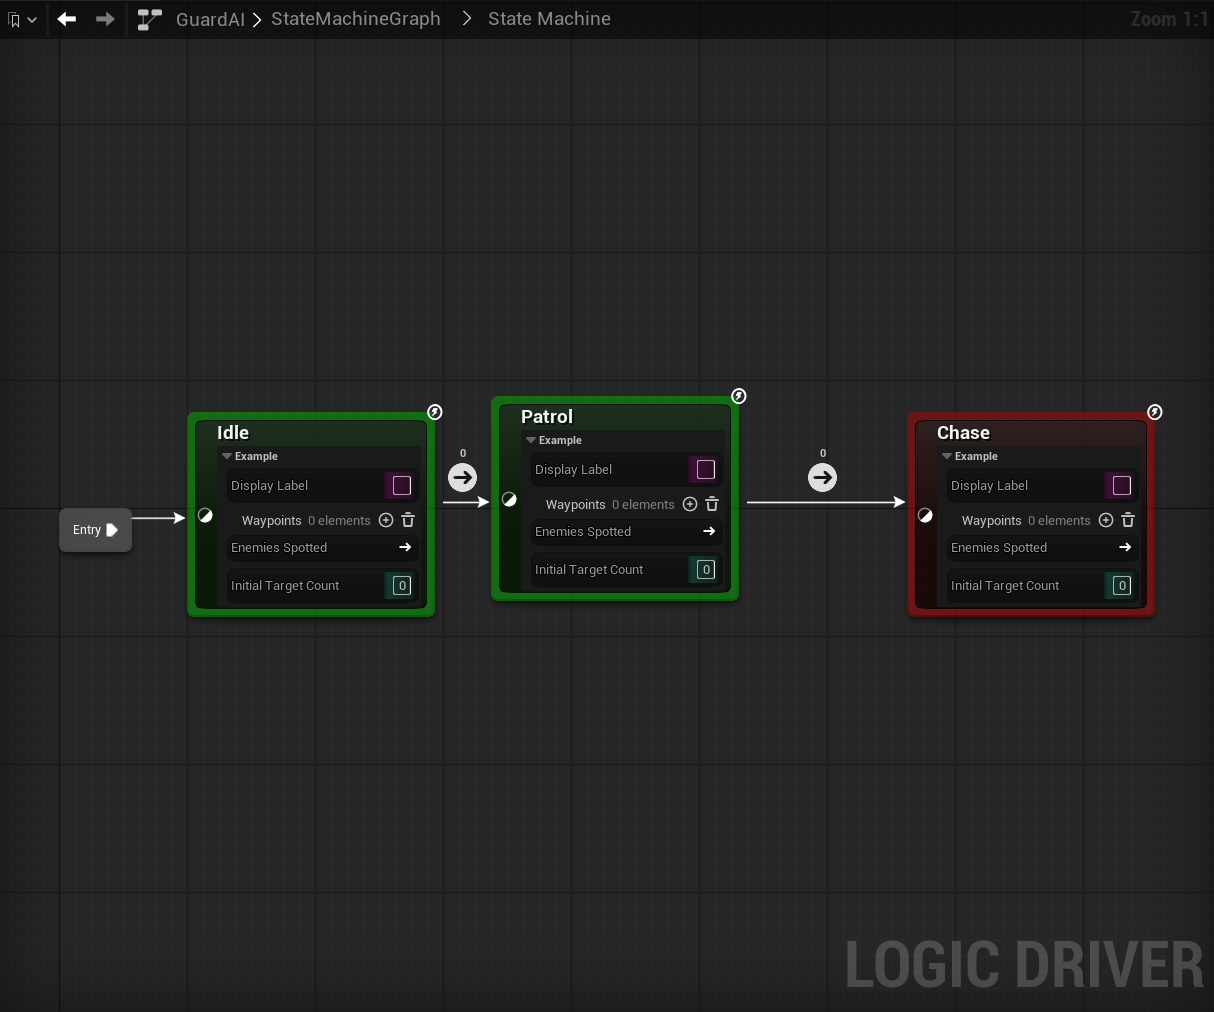Click the input pin on Idle state
Screen dimensions: 1214x1012
tap(205, 516)
